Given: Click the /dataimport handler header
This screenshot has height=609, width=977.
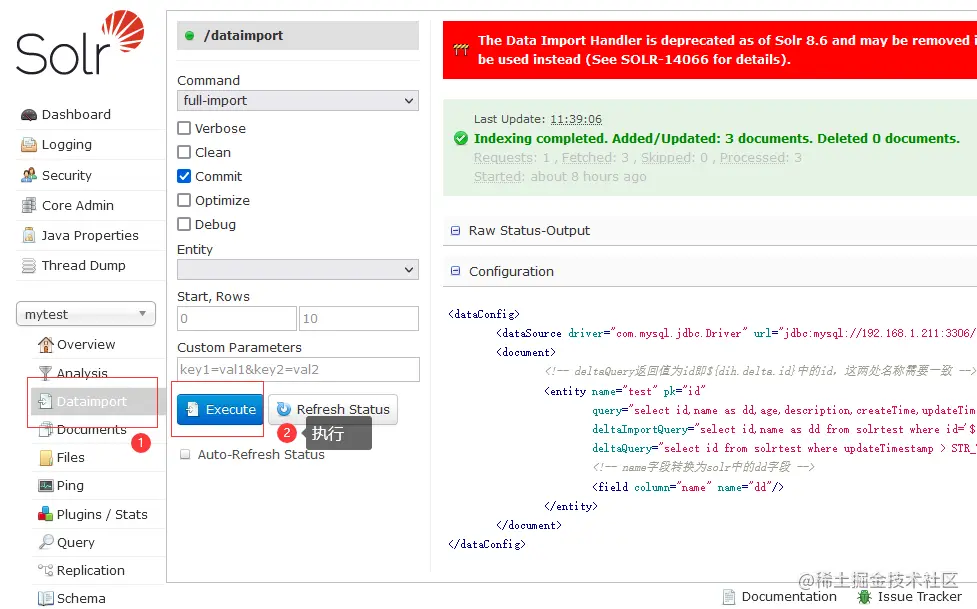Looking at the screenshot, I should tap(298, 36).
